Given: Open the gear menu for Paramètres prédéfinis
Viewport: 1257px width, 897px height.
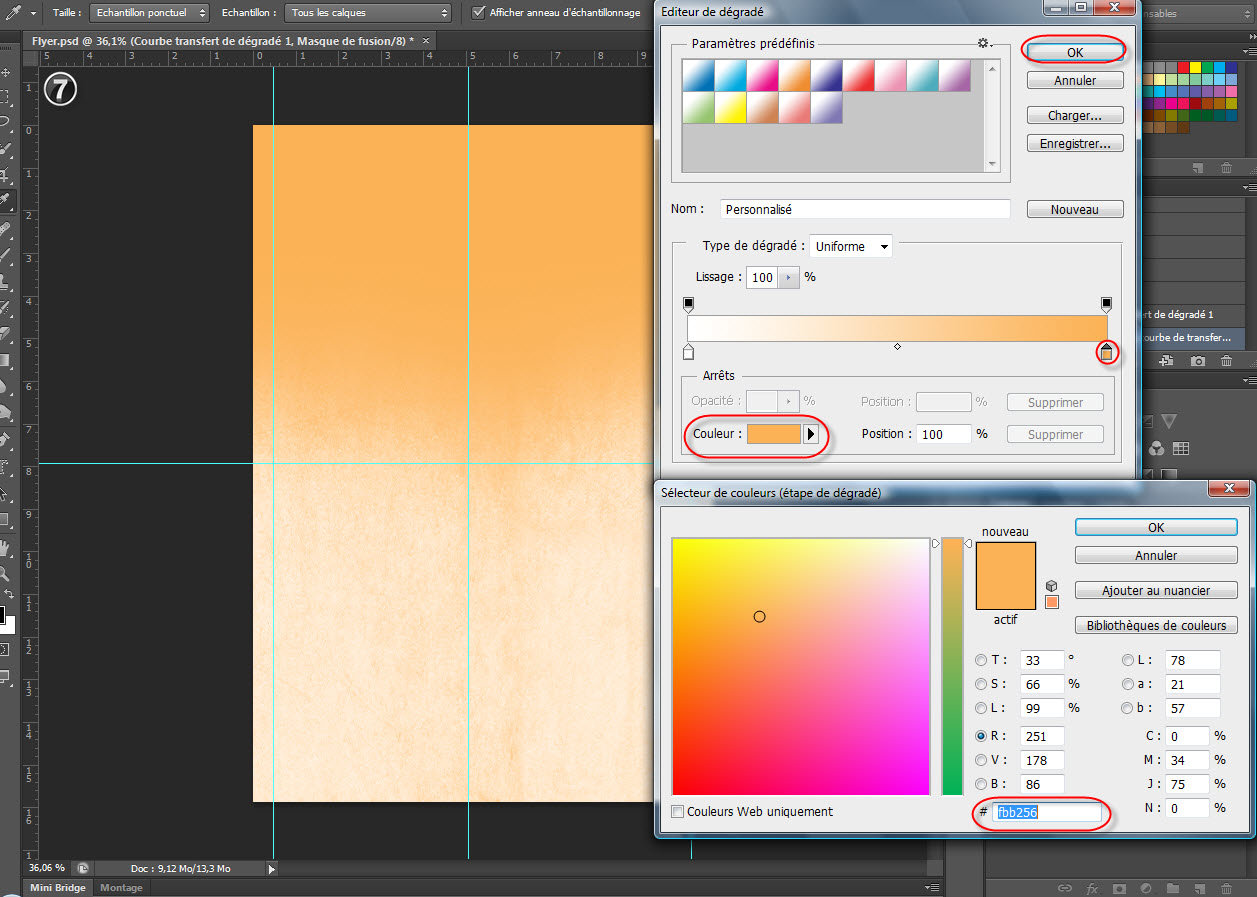Looking at the screenshot, I should click(985, 44).
